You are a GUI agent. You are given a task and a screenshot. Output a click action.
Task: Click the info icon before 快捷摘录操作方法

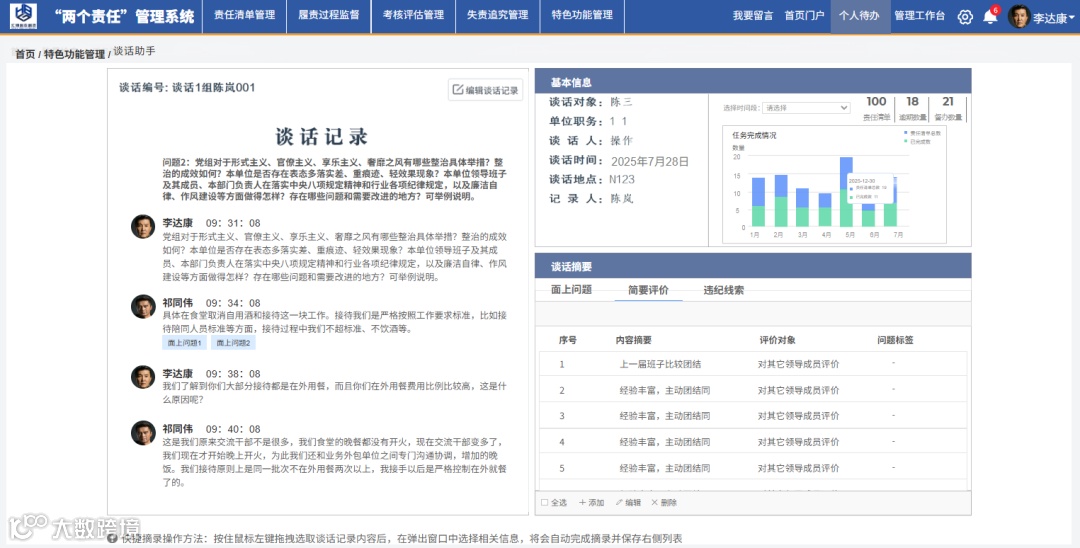pyautogui.click(x=112, y=538)
